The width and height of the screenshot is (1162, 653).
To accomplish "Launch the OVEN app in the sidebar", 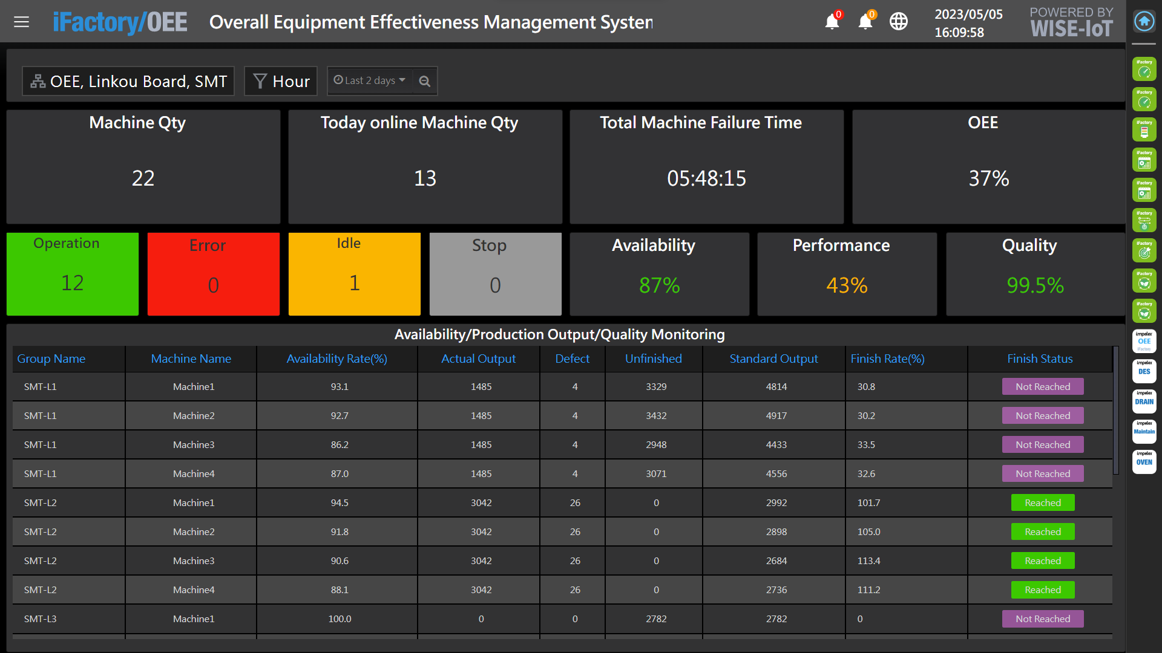I will [1144, 462].
